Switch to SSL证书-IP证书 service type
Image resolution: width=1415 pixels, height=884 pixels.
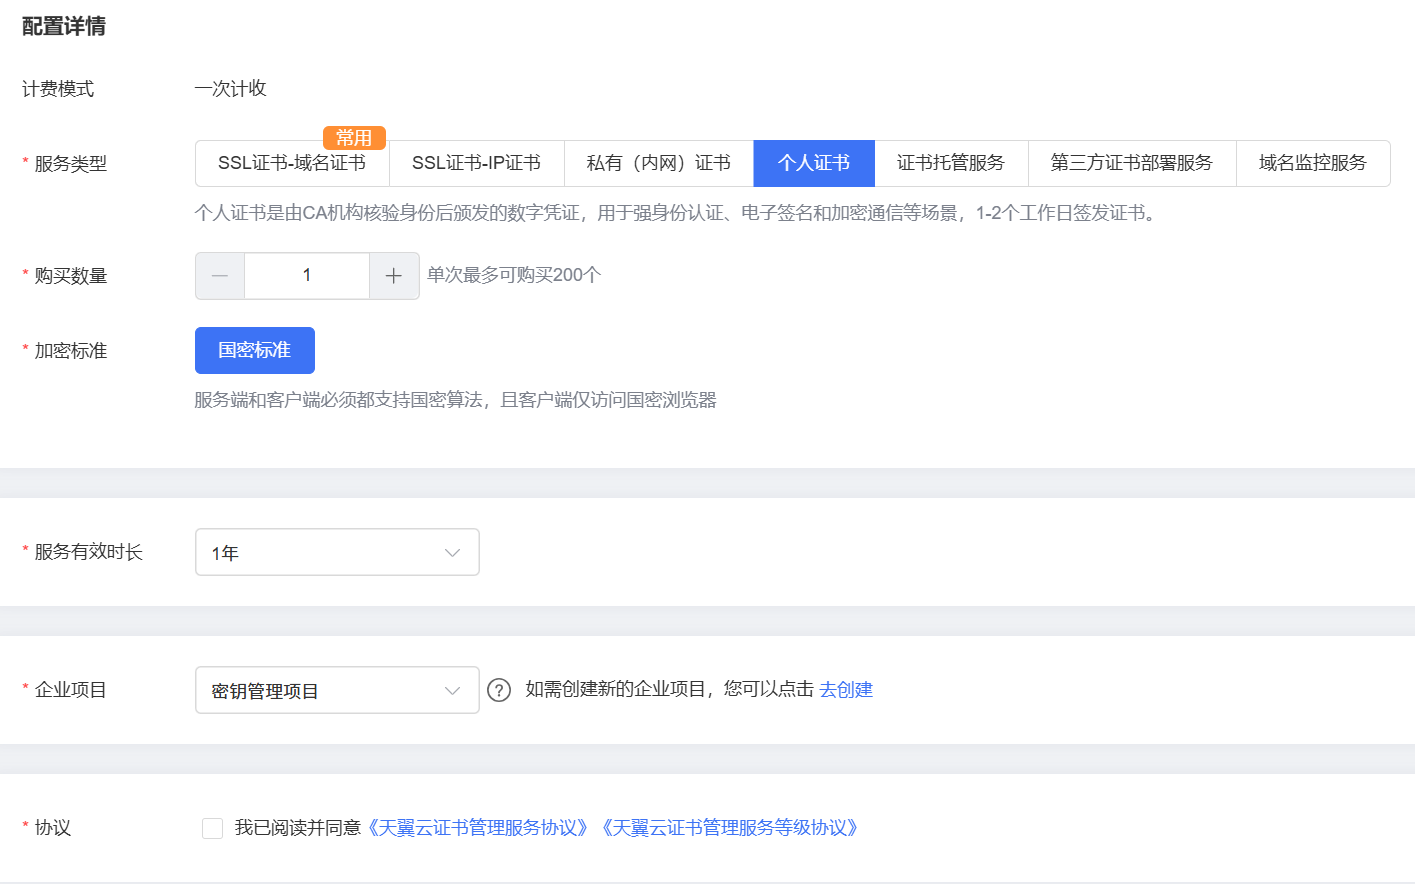tap(476, 164)
